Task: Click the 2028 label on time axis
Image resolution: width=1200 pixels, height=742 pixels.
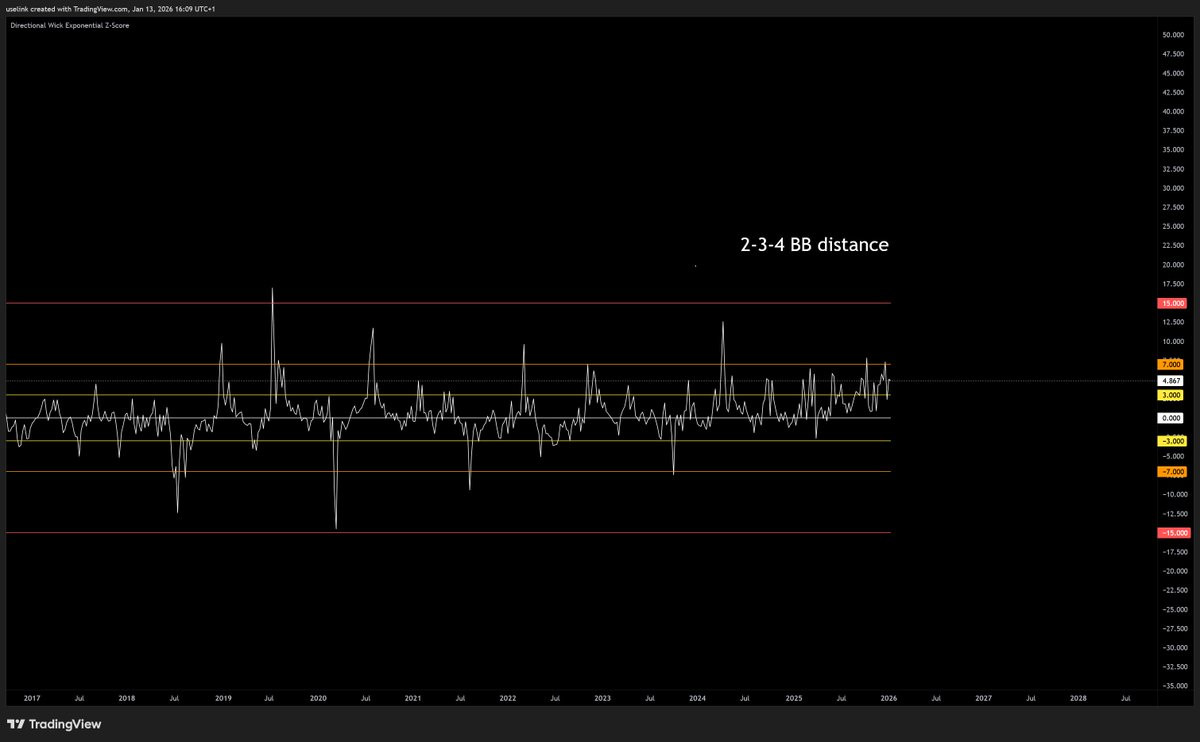Action: click(x=1079, y=698)
